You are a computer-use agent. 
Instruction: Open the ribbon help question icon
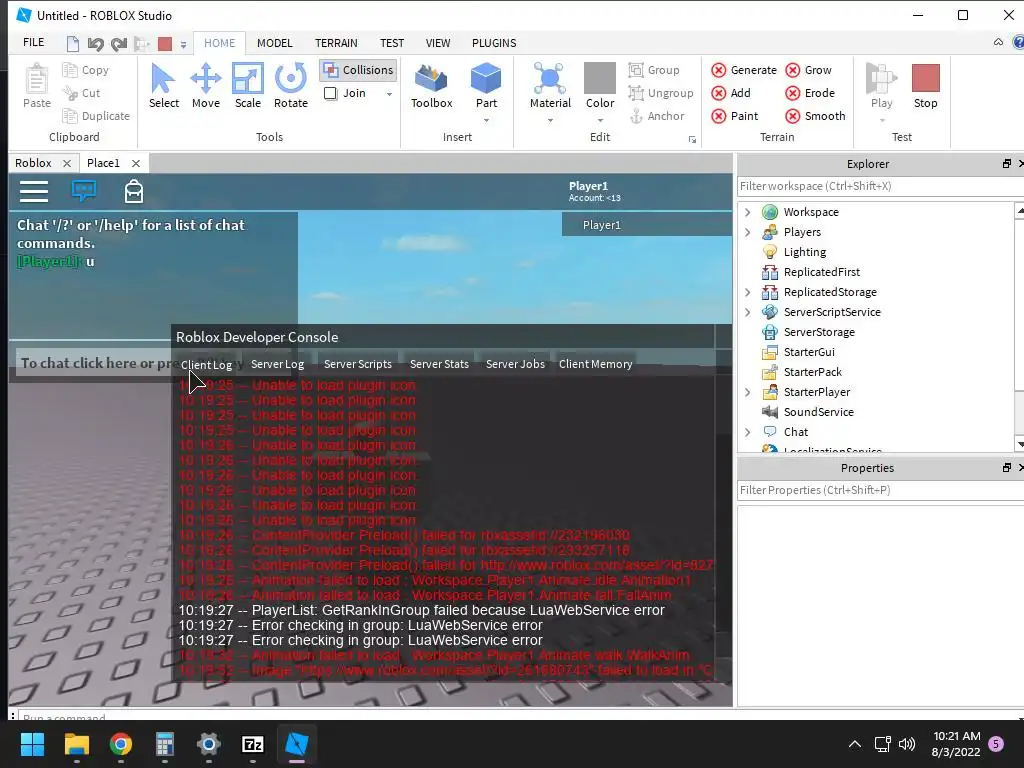click(x=1017, y=42)
